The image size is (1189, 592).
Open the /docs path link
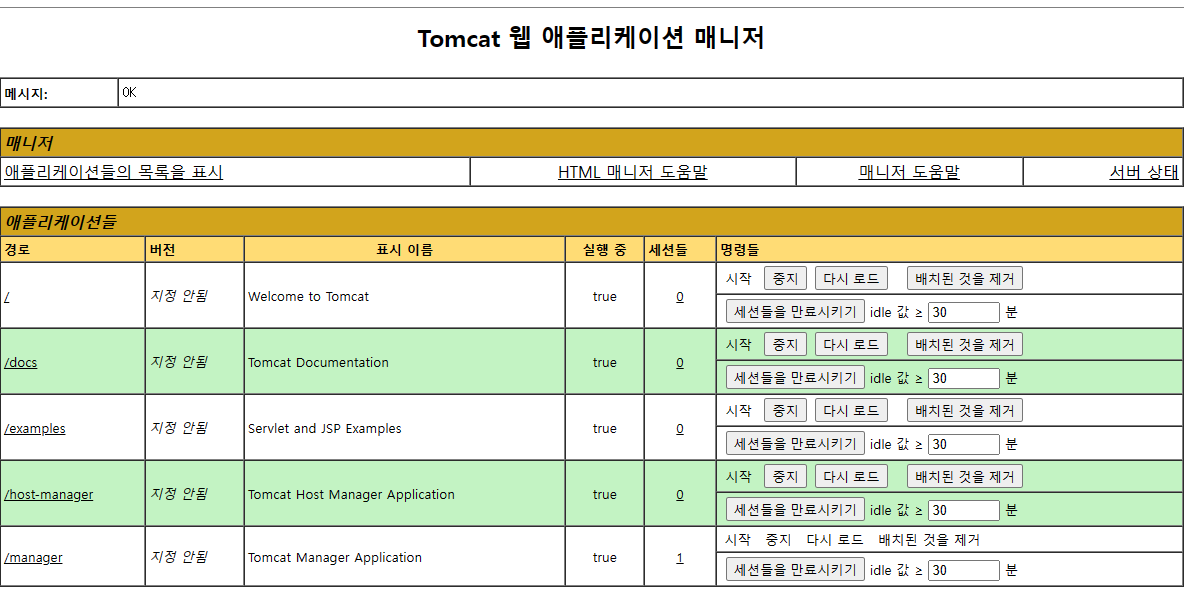[x=20, y=362]
